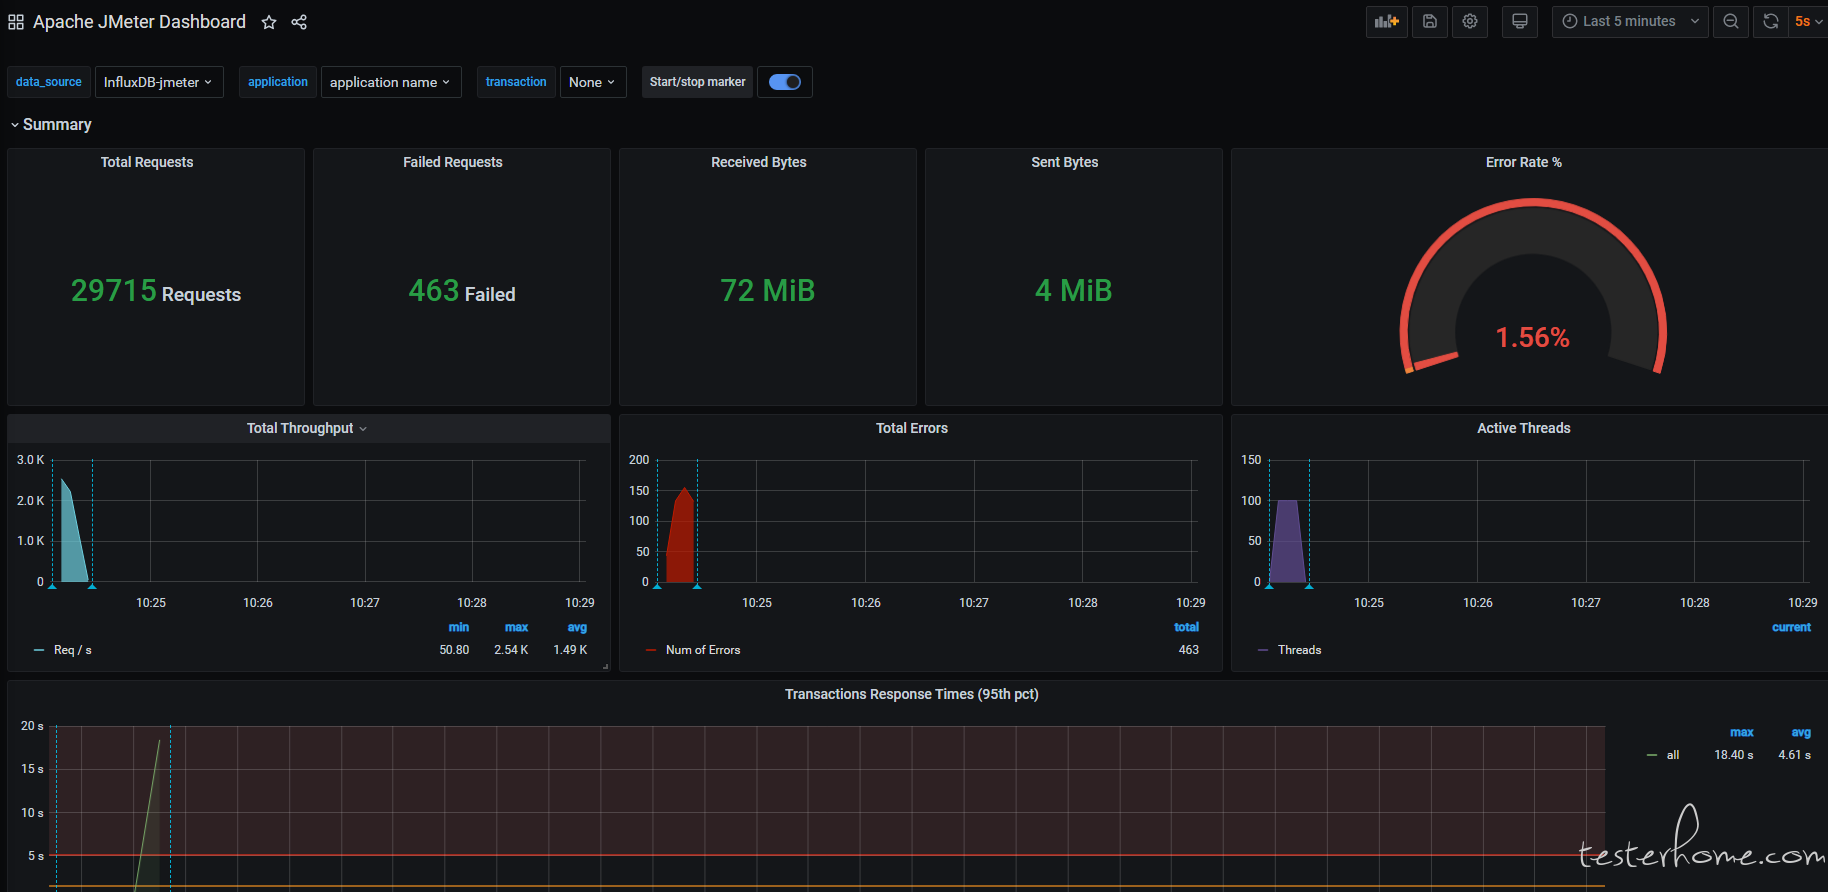Viewport: 1828px width, 892px height.
Task: Open the dashboards grid icon
Action: point(16,22)
